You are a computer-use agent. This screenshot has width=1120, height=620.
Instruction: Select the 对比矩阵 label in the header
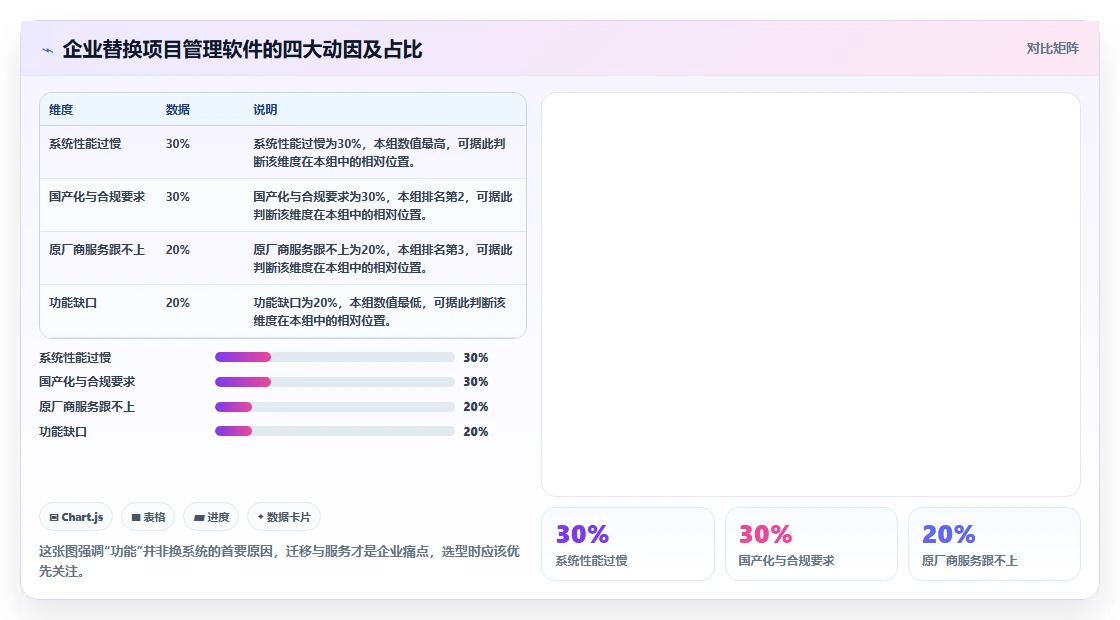tap(1053, 49)
